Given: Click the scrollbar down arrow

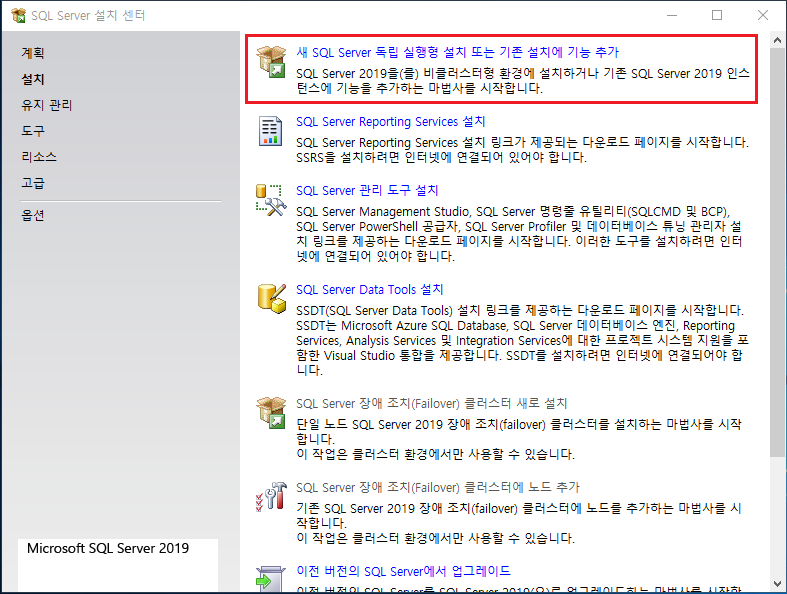Looking at the screenshot, I should [x=777, y=584].
